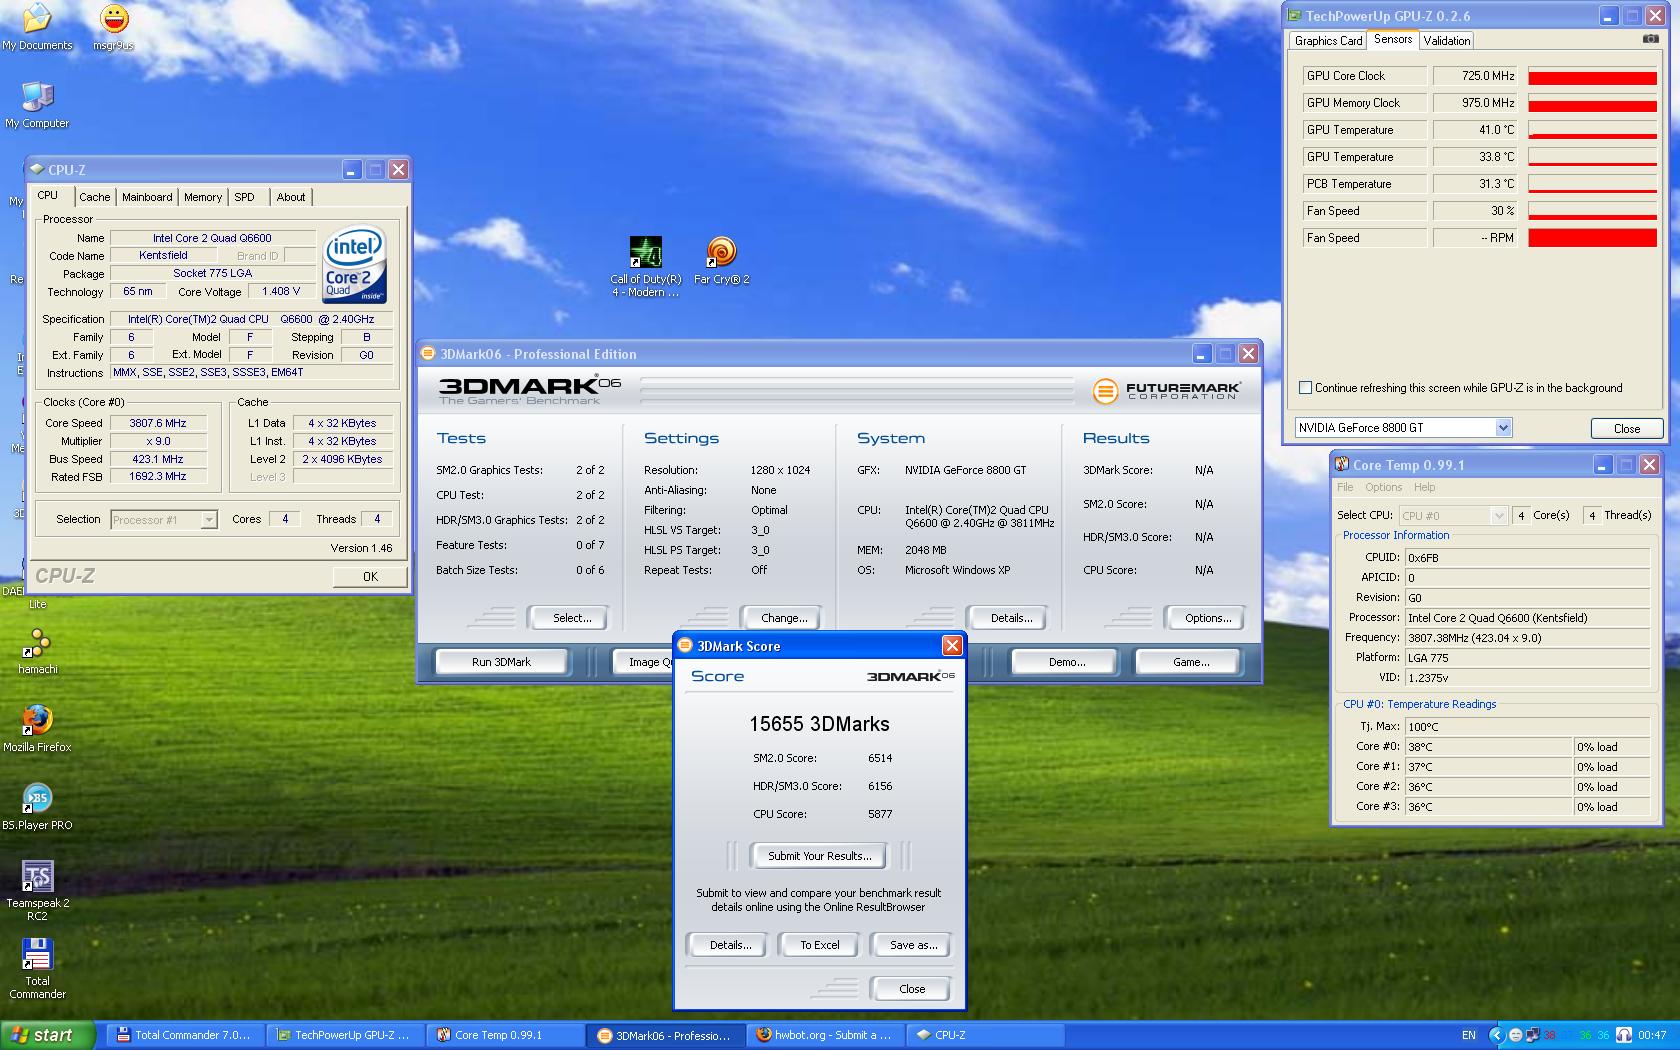Launch Mozilla Firefox from desktop
This screenshot has height=1050, width=1680.
tap(37, 729)
